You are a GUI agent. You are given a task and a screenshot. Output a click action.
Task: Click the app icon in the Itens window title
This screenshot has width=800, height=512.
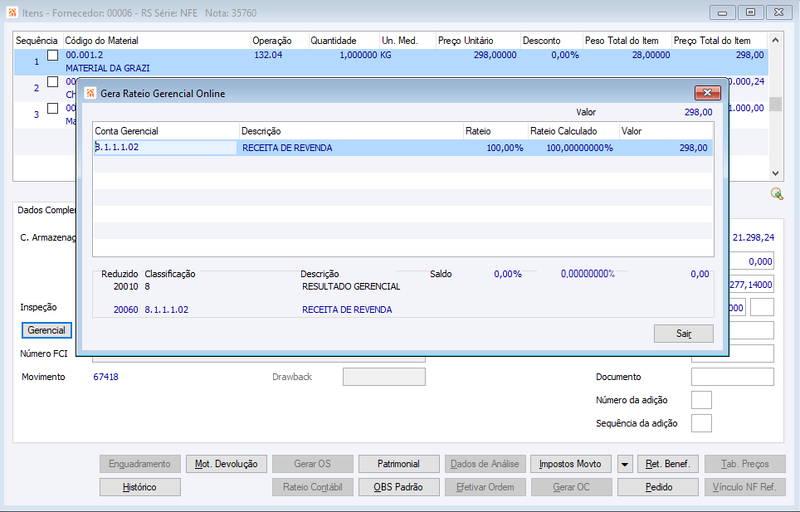coord(12,13)
